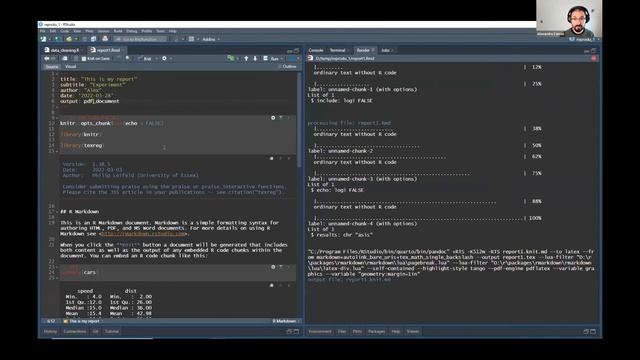Image resolution: width=640 pixels, height=360 pixels.
Task: Select the Viewer tab
Action: [x=413, y=331]
